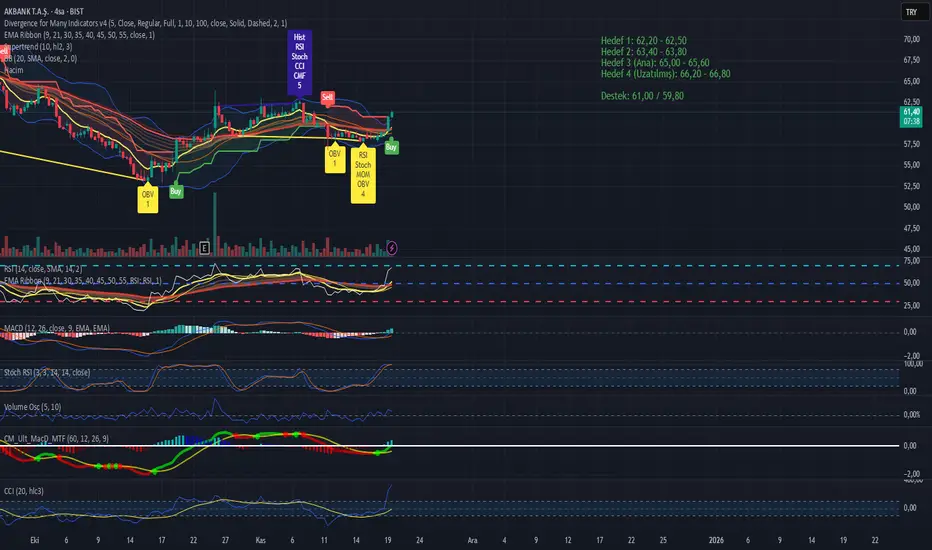Click the E earnings marker on the volume bars
Screen dimensions: 932x550
(204, 248)
